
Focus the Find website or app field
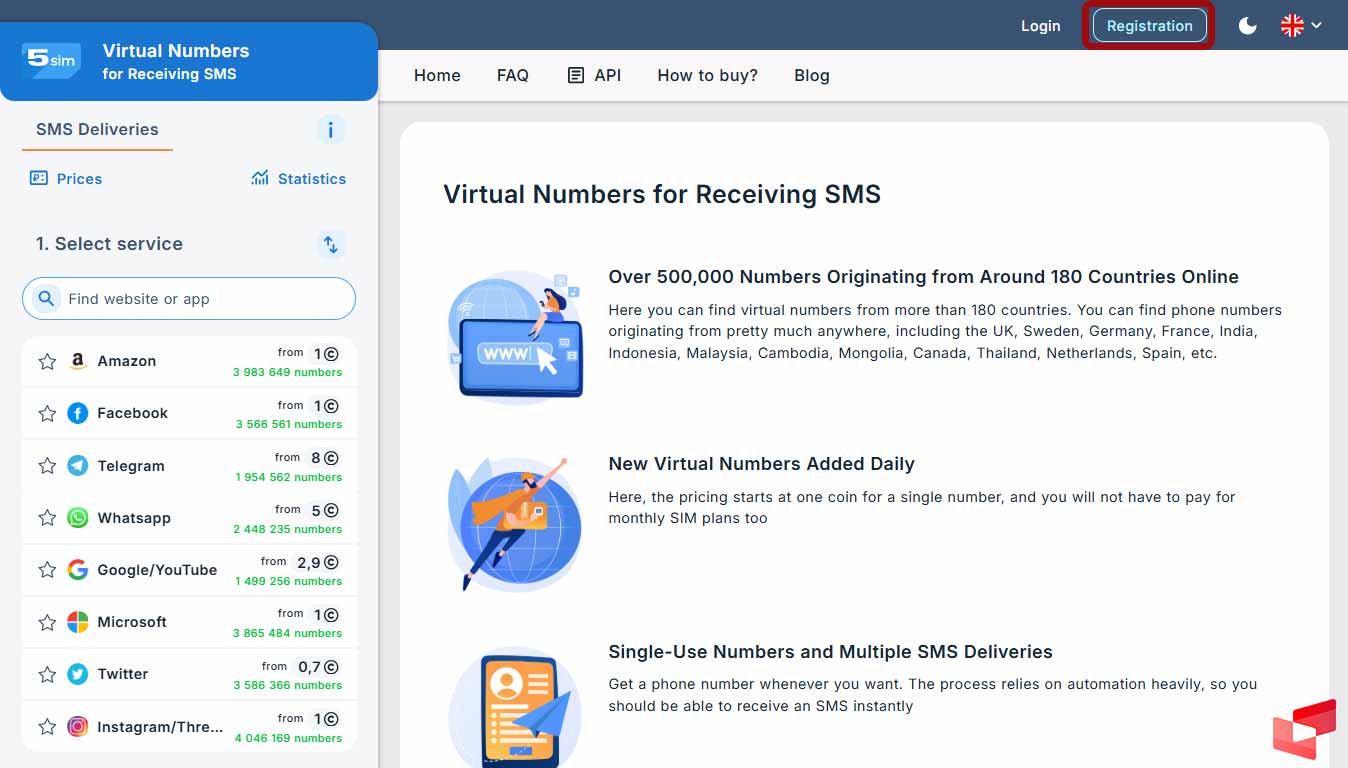point(200,299)
